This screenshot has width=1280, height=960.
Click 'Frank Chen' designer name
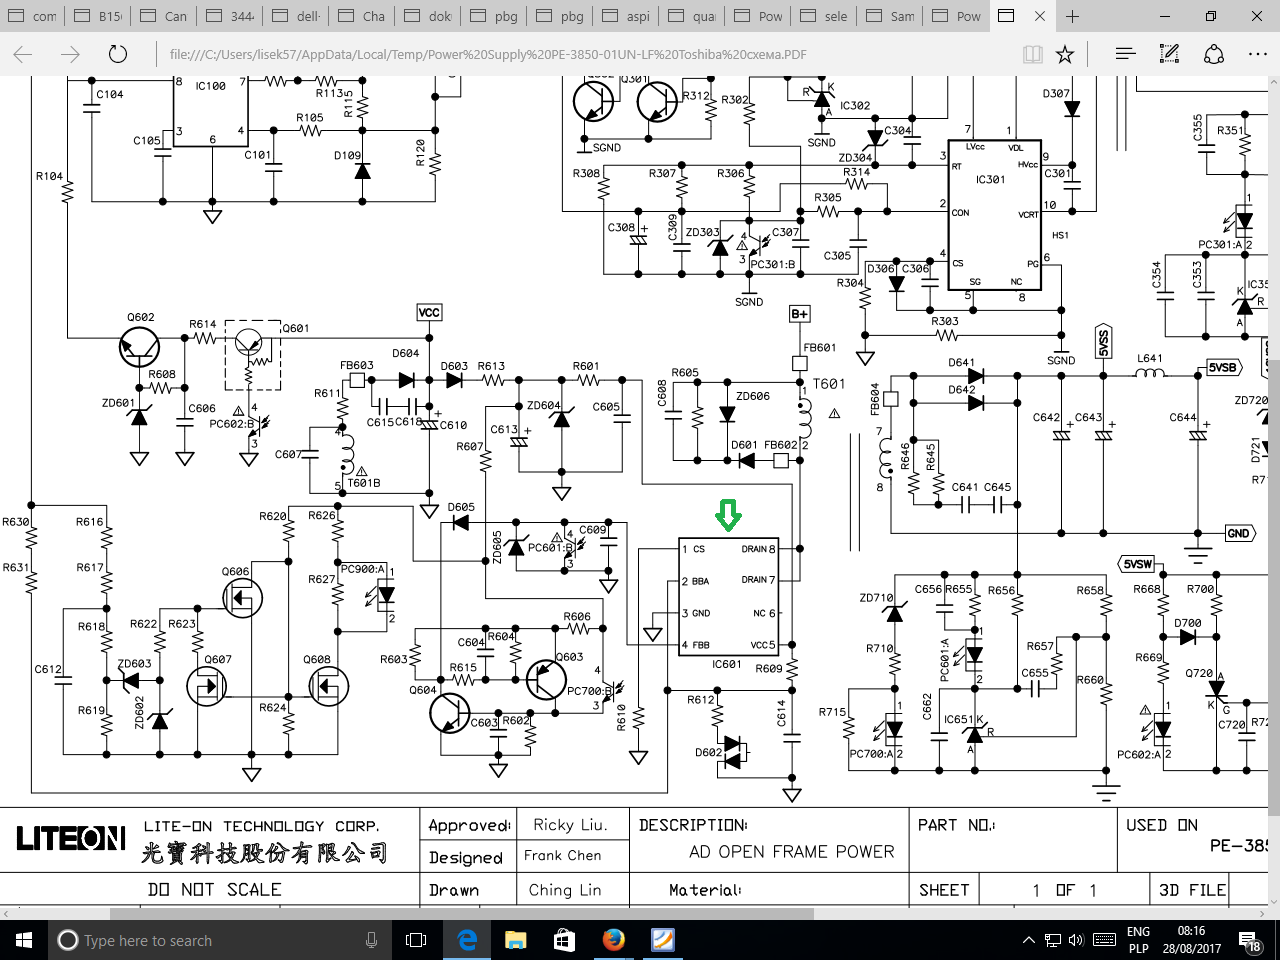(563, 856)
